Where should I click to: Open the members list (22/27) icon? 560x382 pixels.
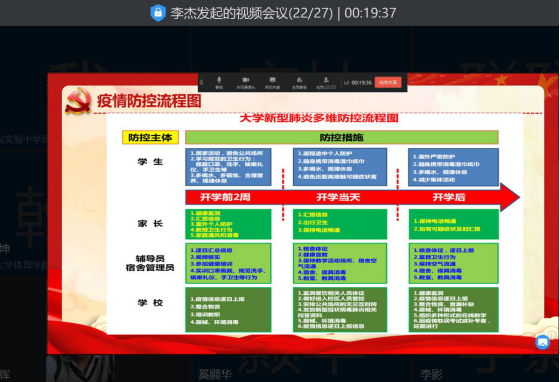tap(326, 82)
